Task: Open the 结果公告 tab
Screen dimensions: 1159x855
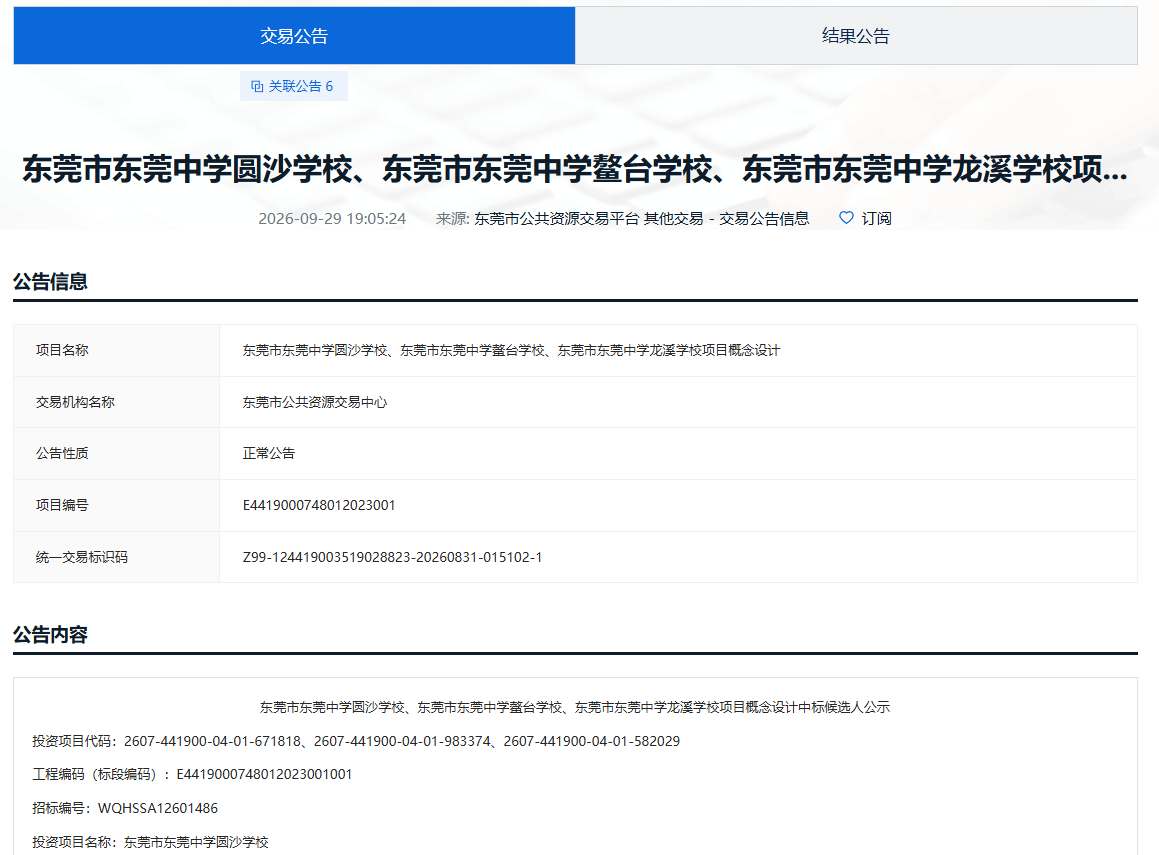Action: [x=856, y=35]
